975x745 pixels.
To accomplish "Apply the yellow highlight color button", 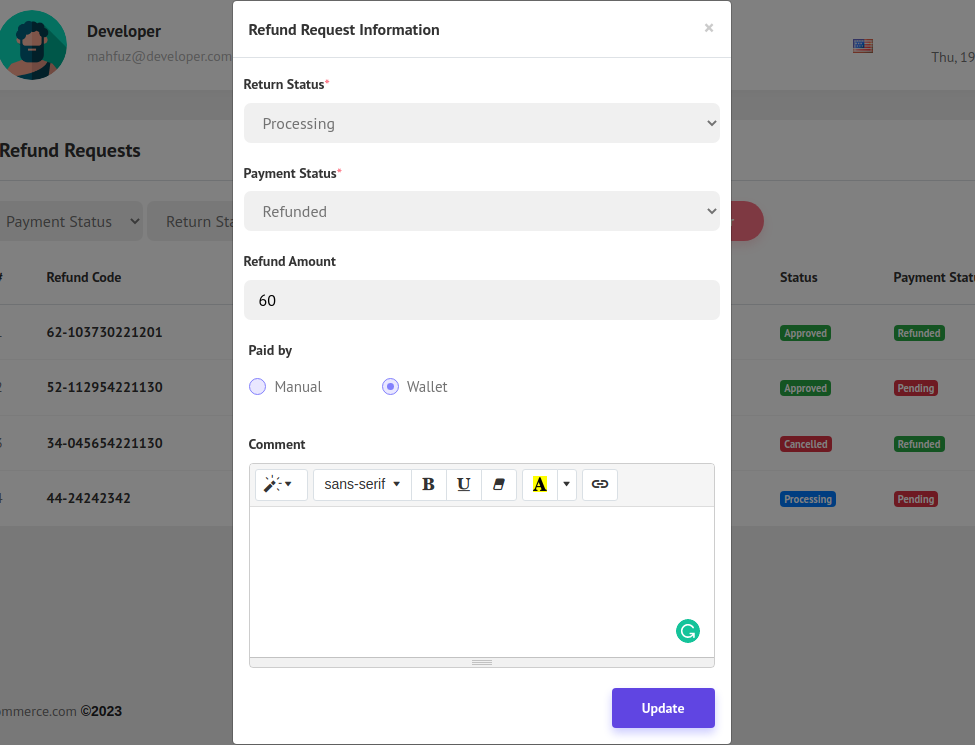I will pyautogui.click(x=540, y=485).
